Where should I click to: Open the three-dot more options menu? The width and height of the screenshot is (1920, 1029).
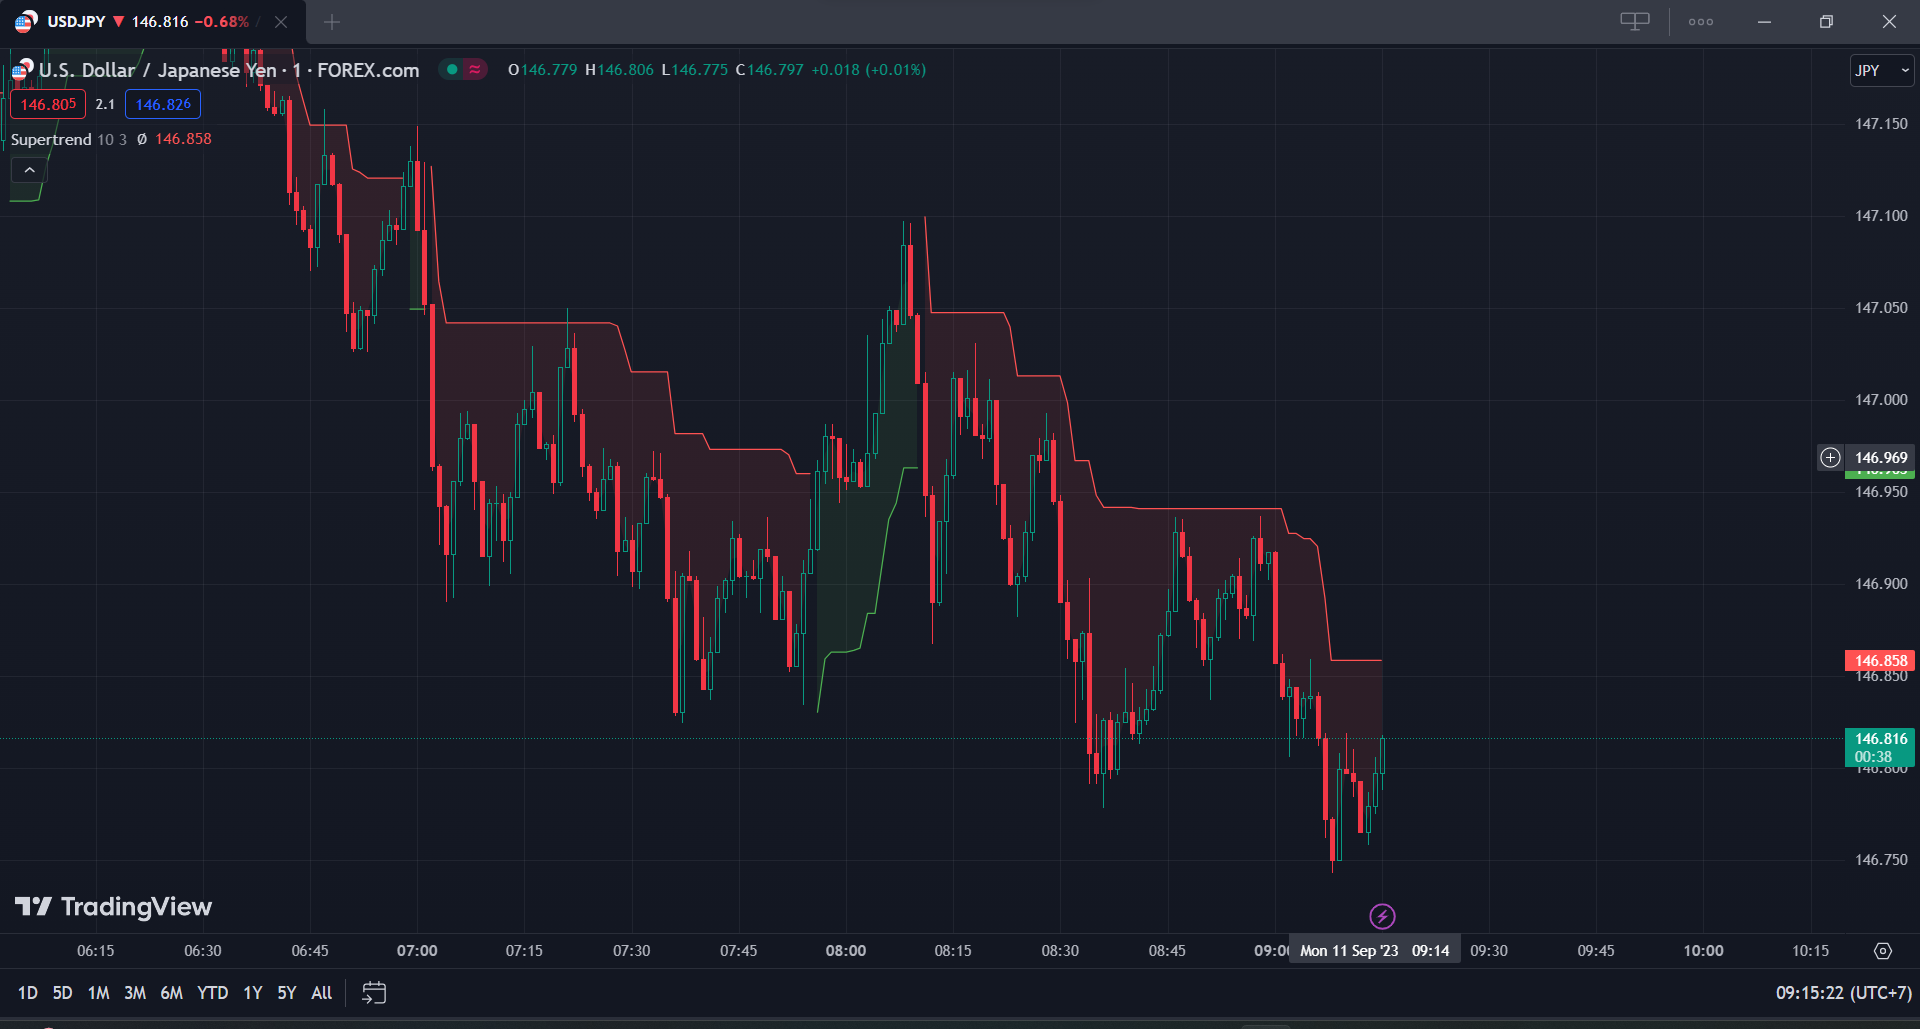pyautogui.click(x=1700, y=22)
